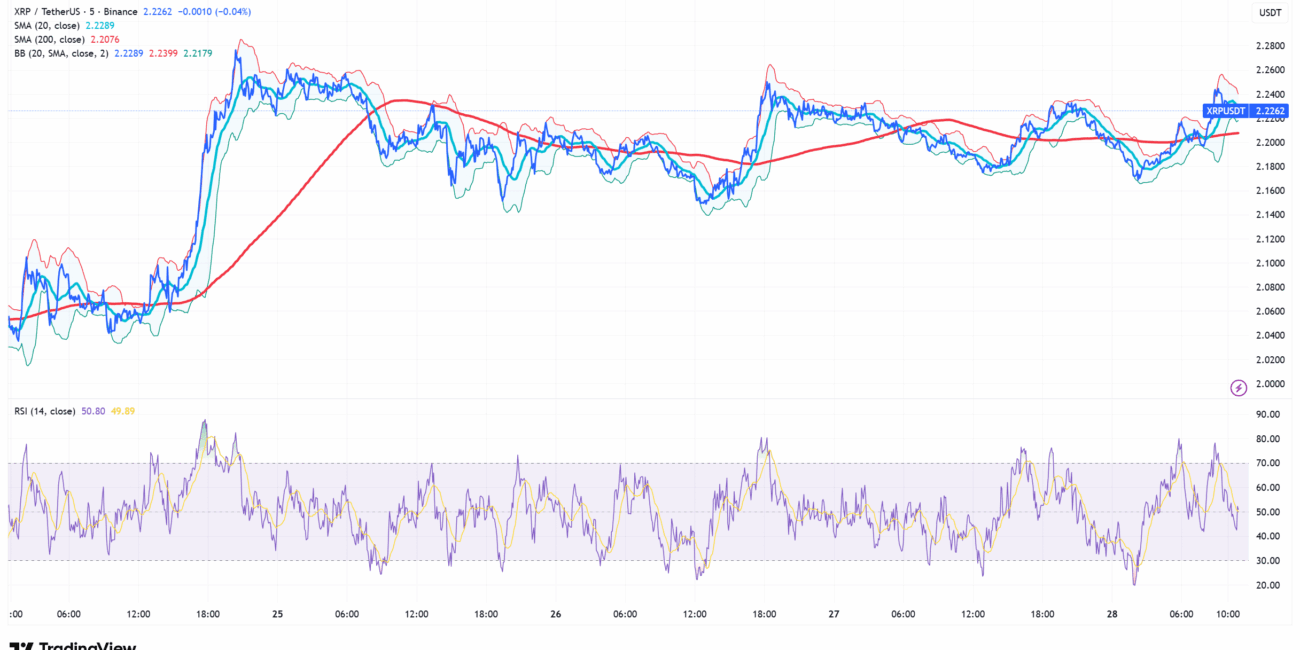The width and height of the screenshot is (1300, 650).
Task: Click the date 25 on time axis
Action: click(276, 615)
